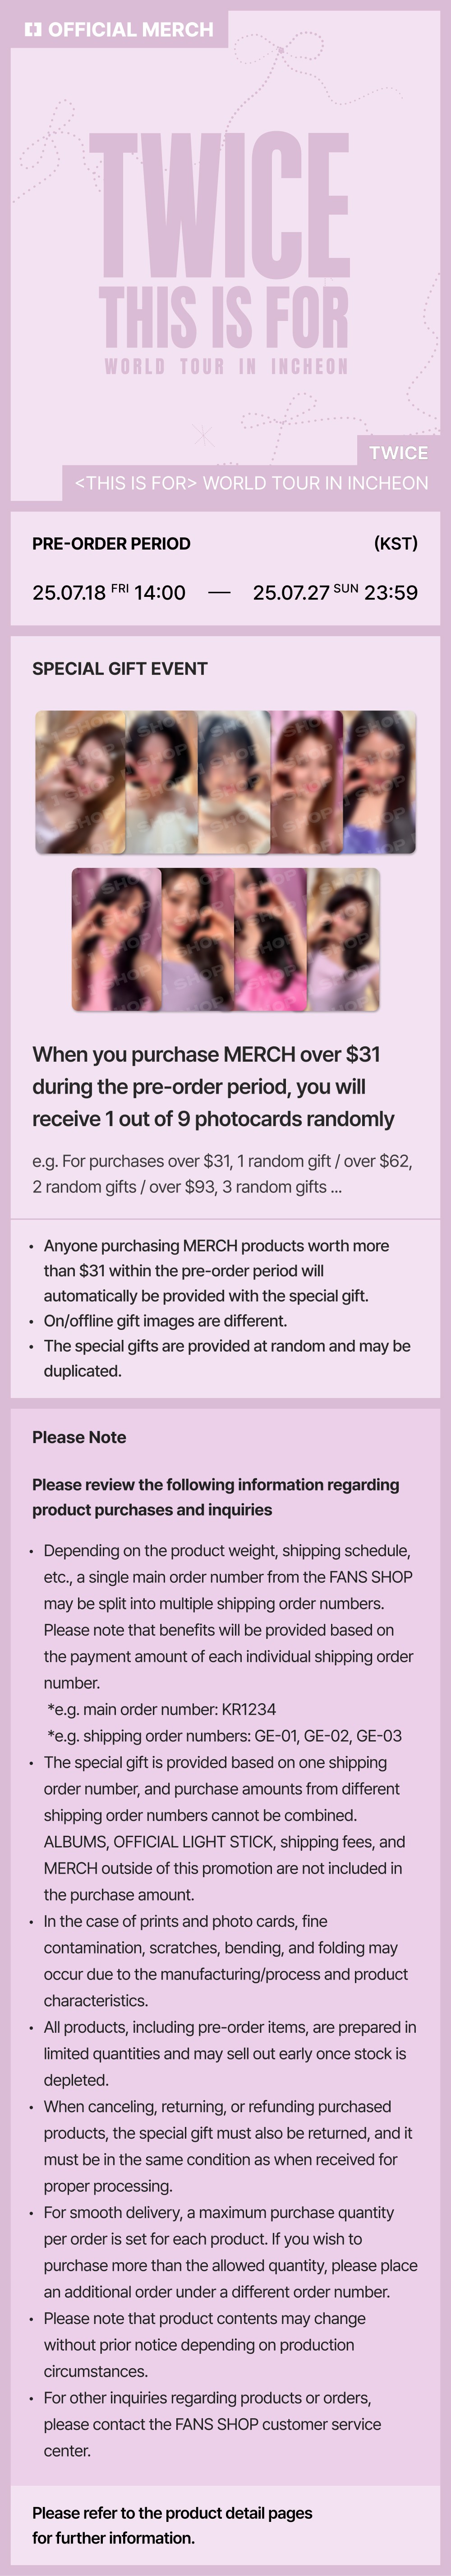Open the rightmost photocard in the bottom row
Image resolution: width=451 pixels, height=2576 pixels.
(343, 939)
